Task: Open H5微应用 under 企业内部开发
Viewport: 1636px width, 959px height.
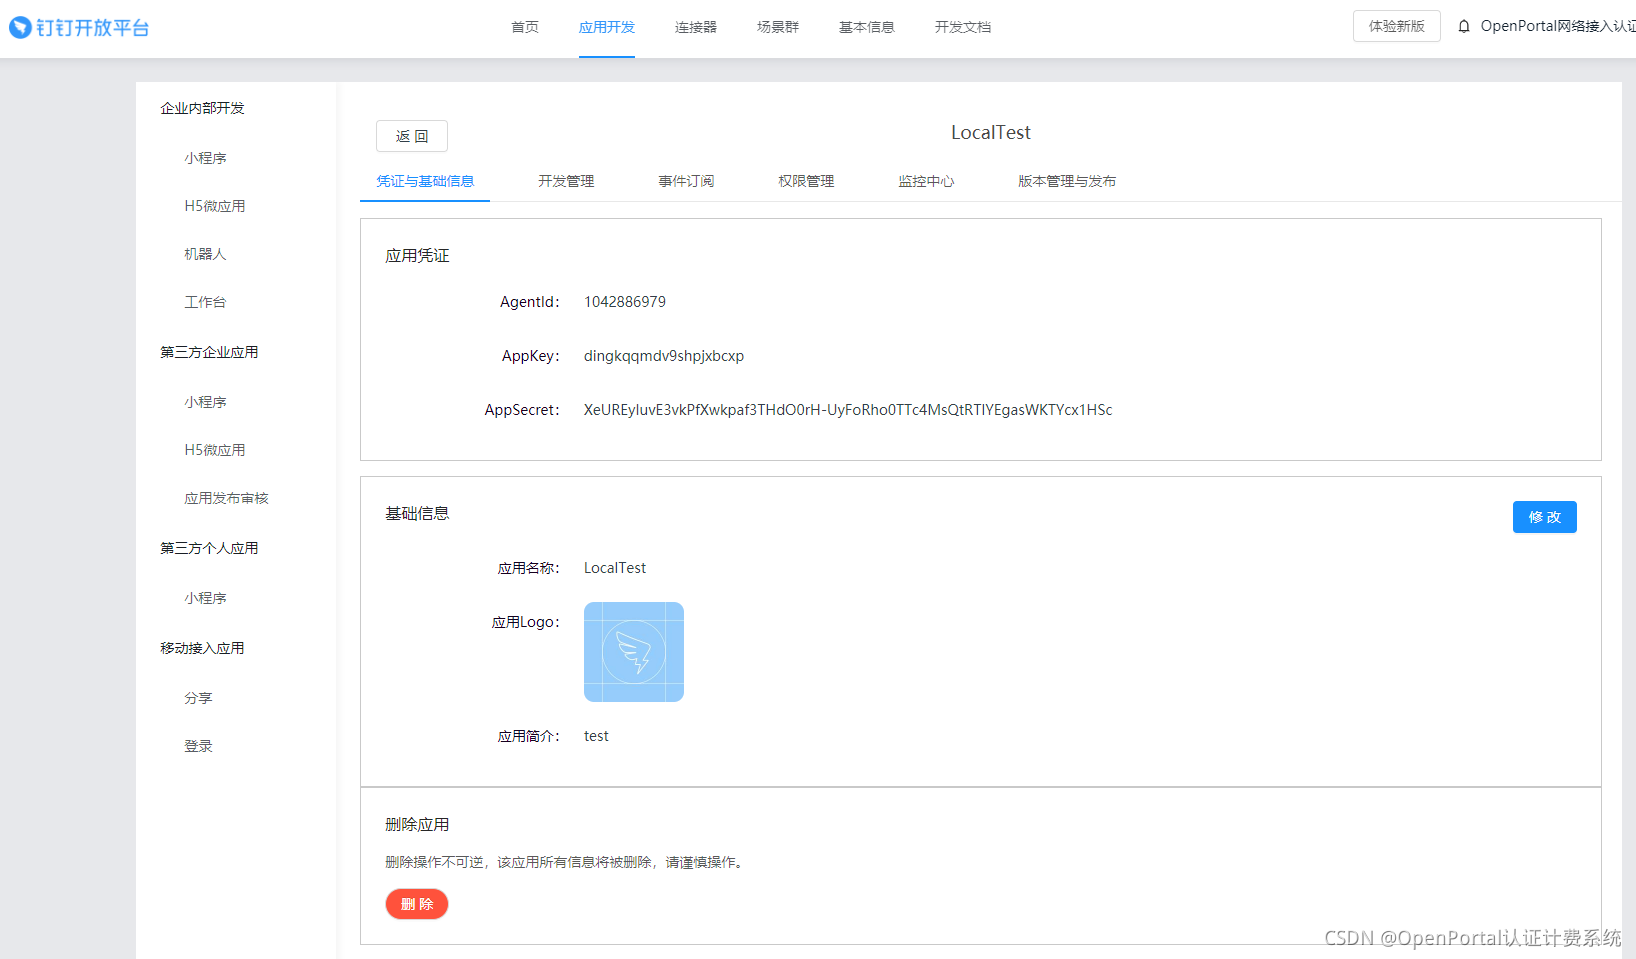Action: (x=215, y=206)
